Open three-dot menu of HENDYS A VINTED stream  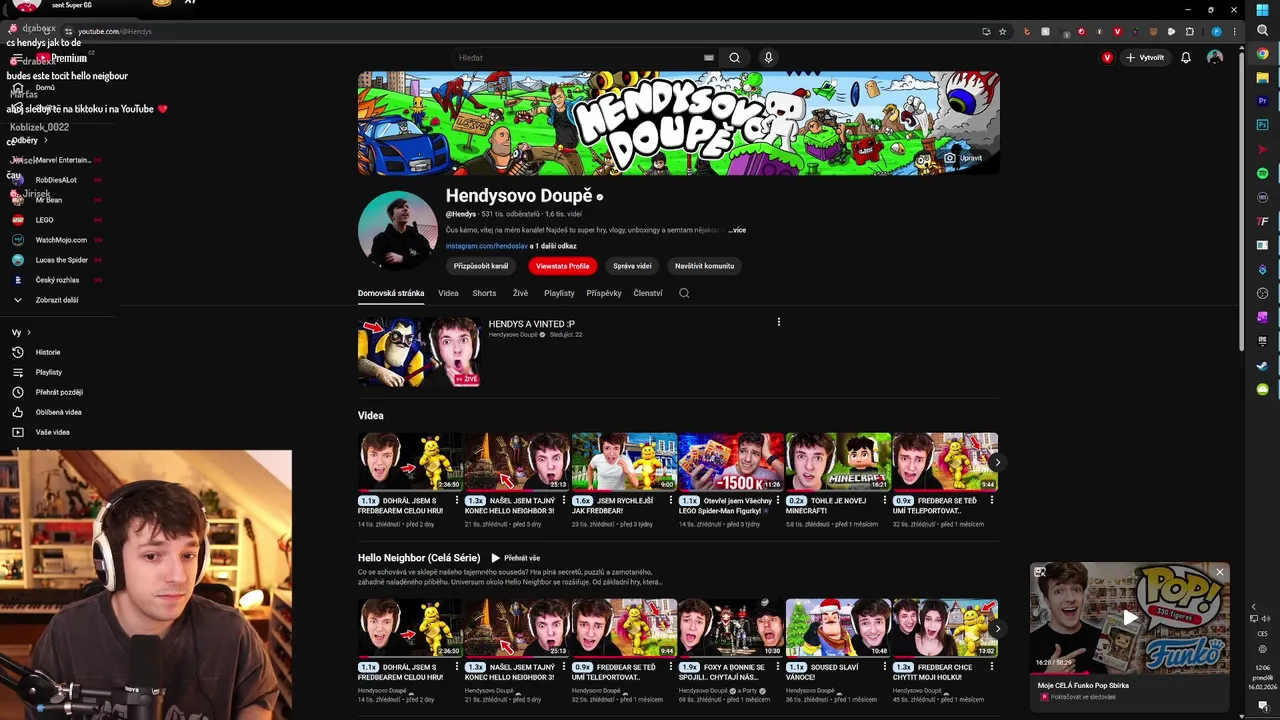pyautogui.click(x=778, y=322)
